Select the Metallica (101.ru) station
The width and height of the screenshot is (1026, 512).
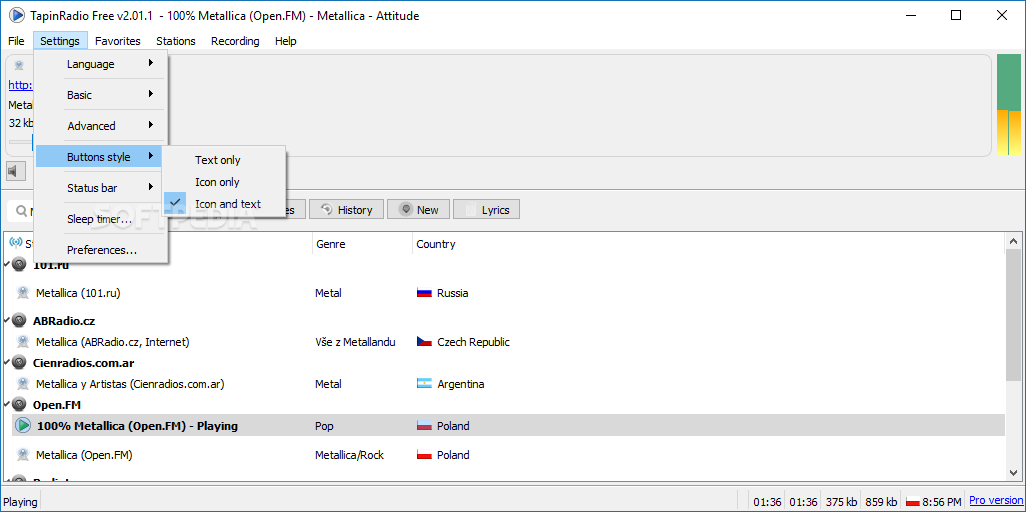pyautogui.click(x=78, y=293)
